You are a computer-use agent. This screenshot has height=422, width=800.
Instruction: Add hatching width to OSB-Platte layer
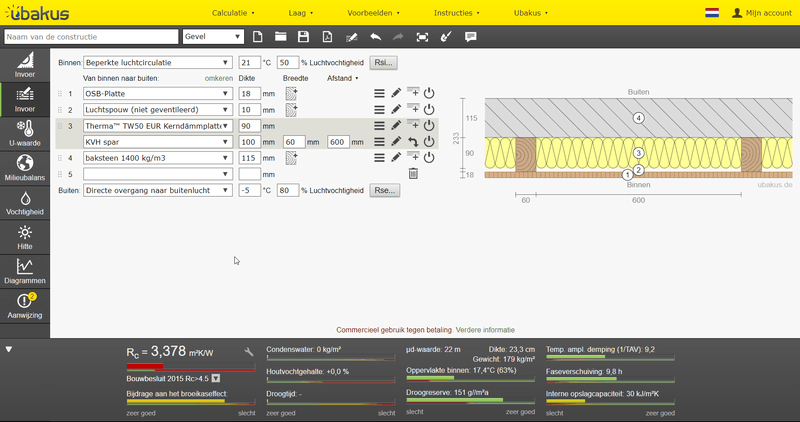(291, 93)
